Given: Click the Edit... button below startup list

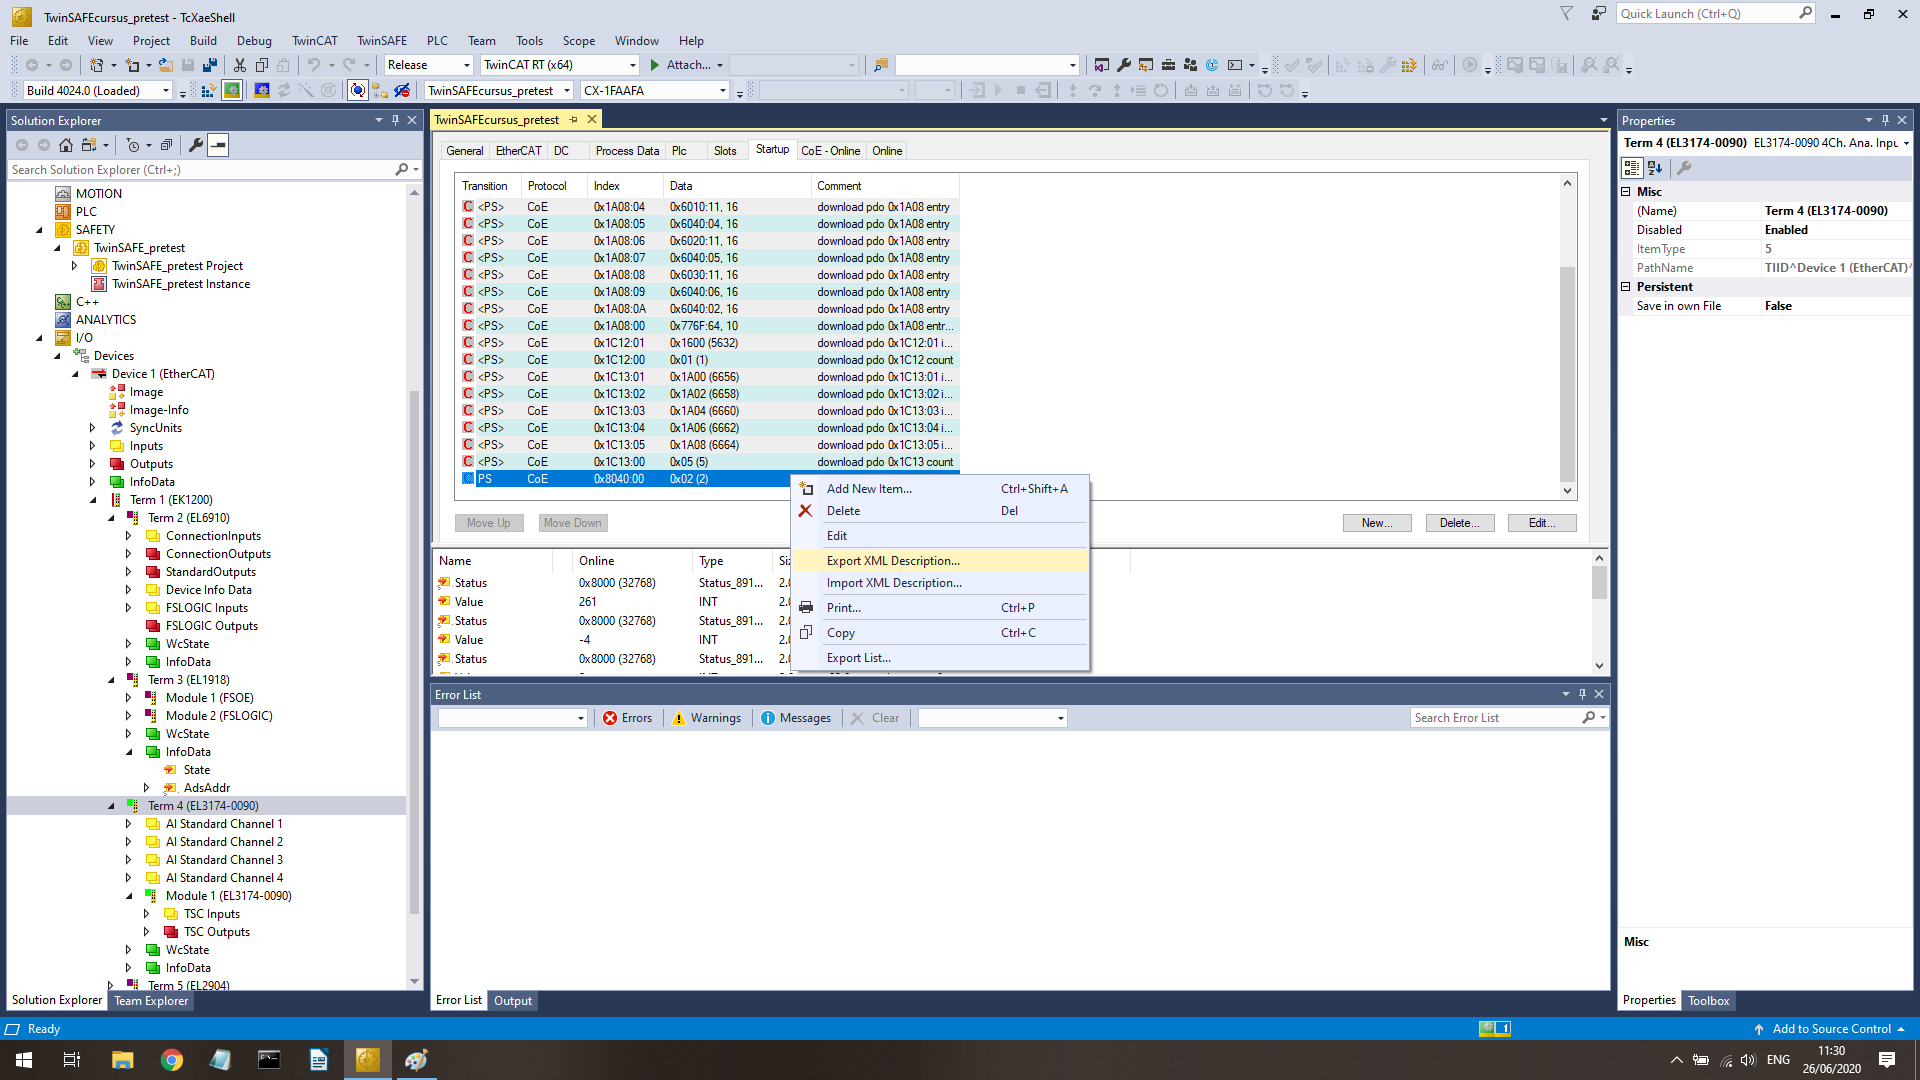Looking at the screenshot, I should tap(1541, 523).
